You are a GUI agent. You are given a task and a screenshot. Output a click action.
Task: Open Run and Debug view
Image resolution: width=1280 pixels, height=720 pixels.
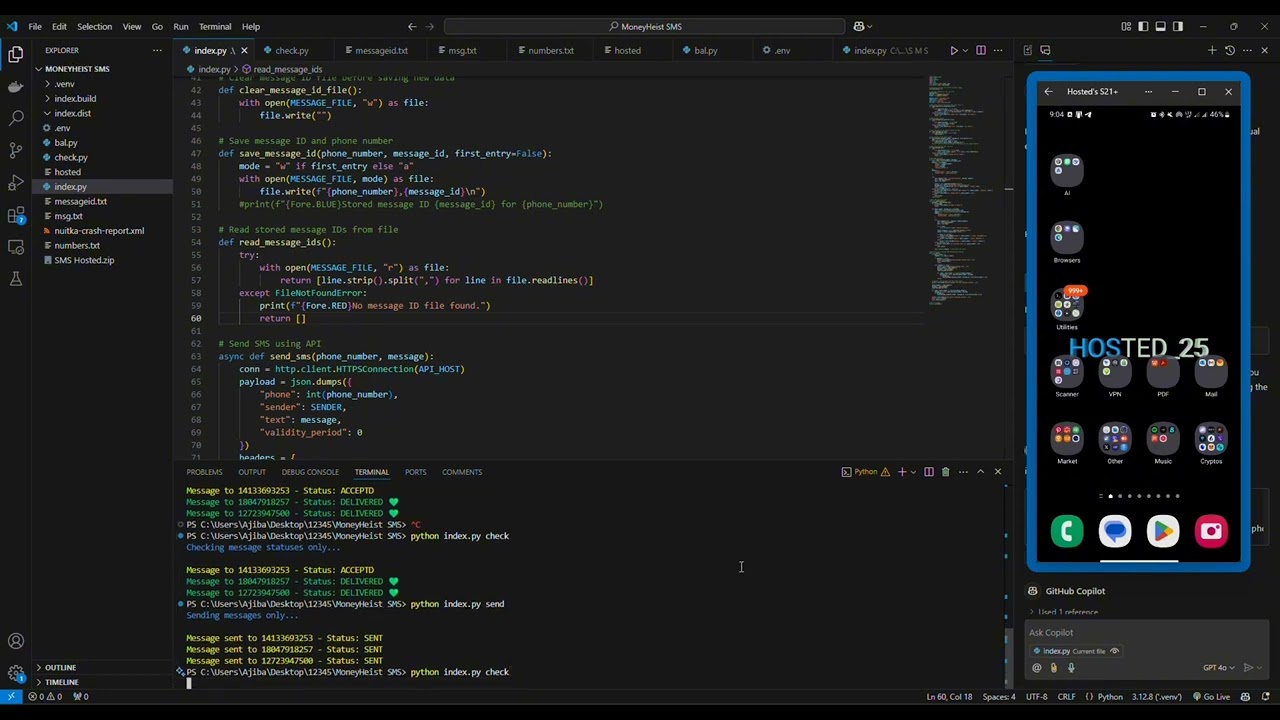click(x=15, y=183)
